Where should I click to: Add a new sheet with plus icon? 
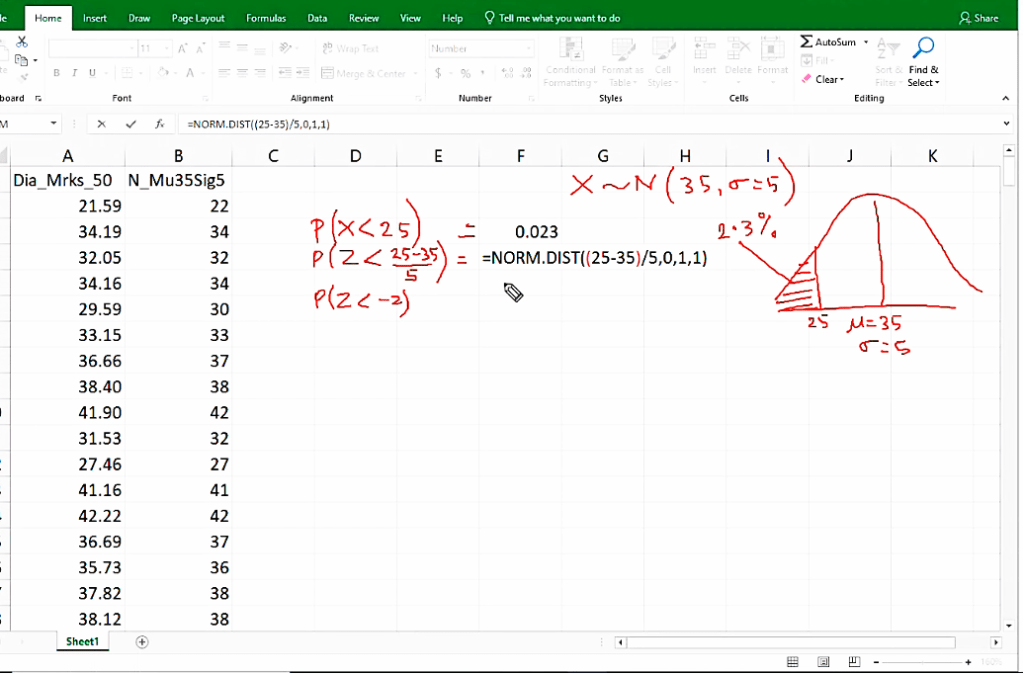point(142,641)
